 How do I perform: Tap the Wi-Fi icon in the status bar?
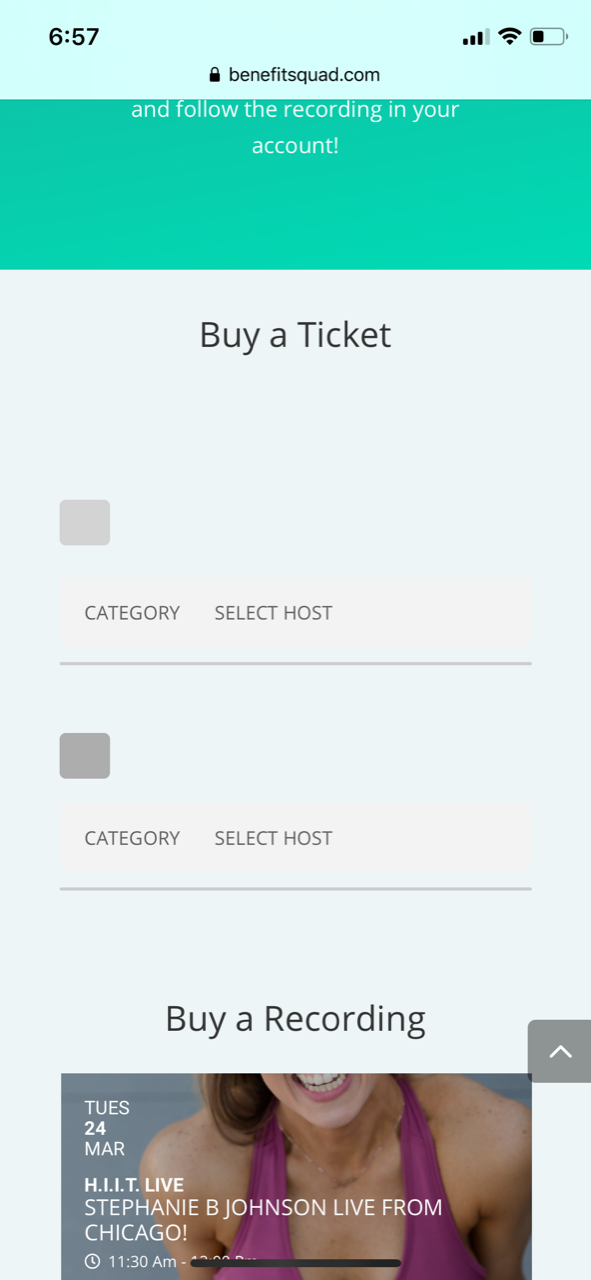pyautogui.click(x=508, y=37)
